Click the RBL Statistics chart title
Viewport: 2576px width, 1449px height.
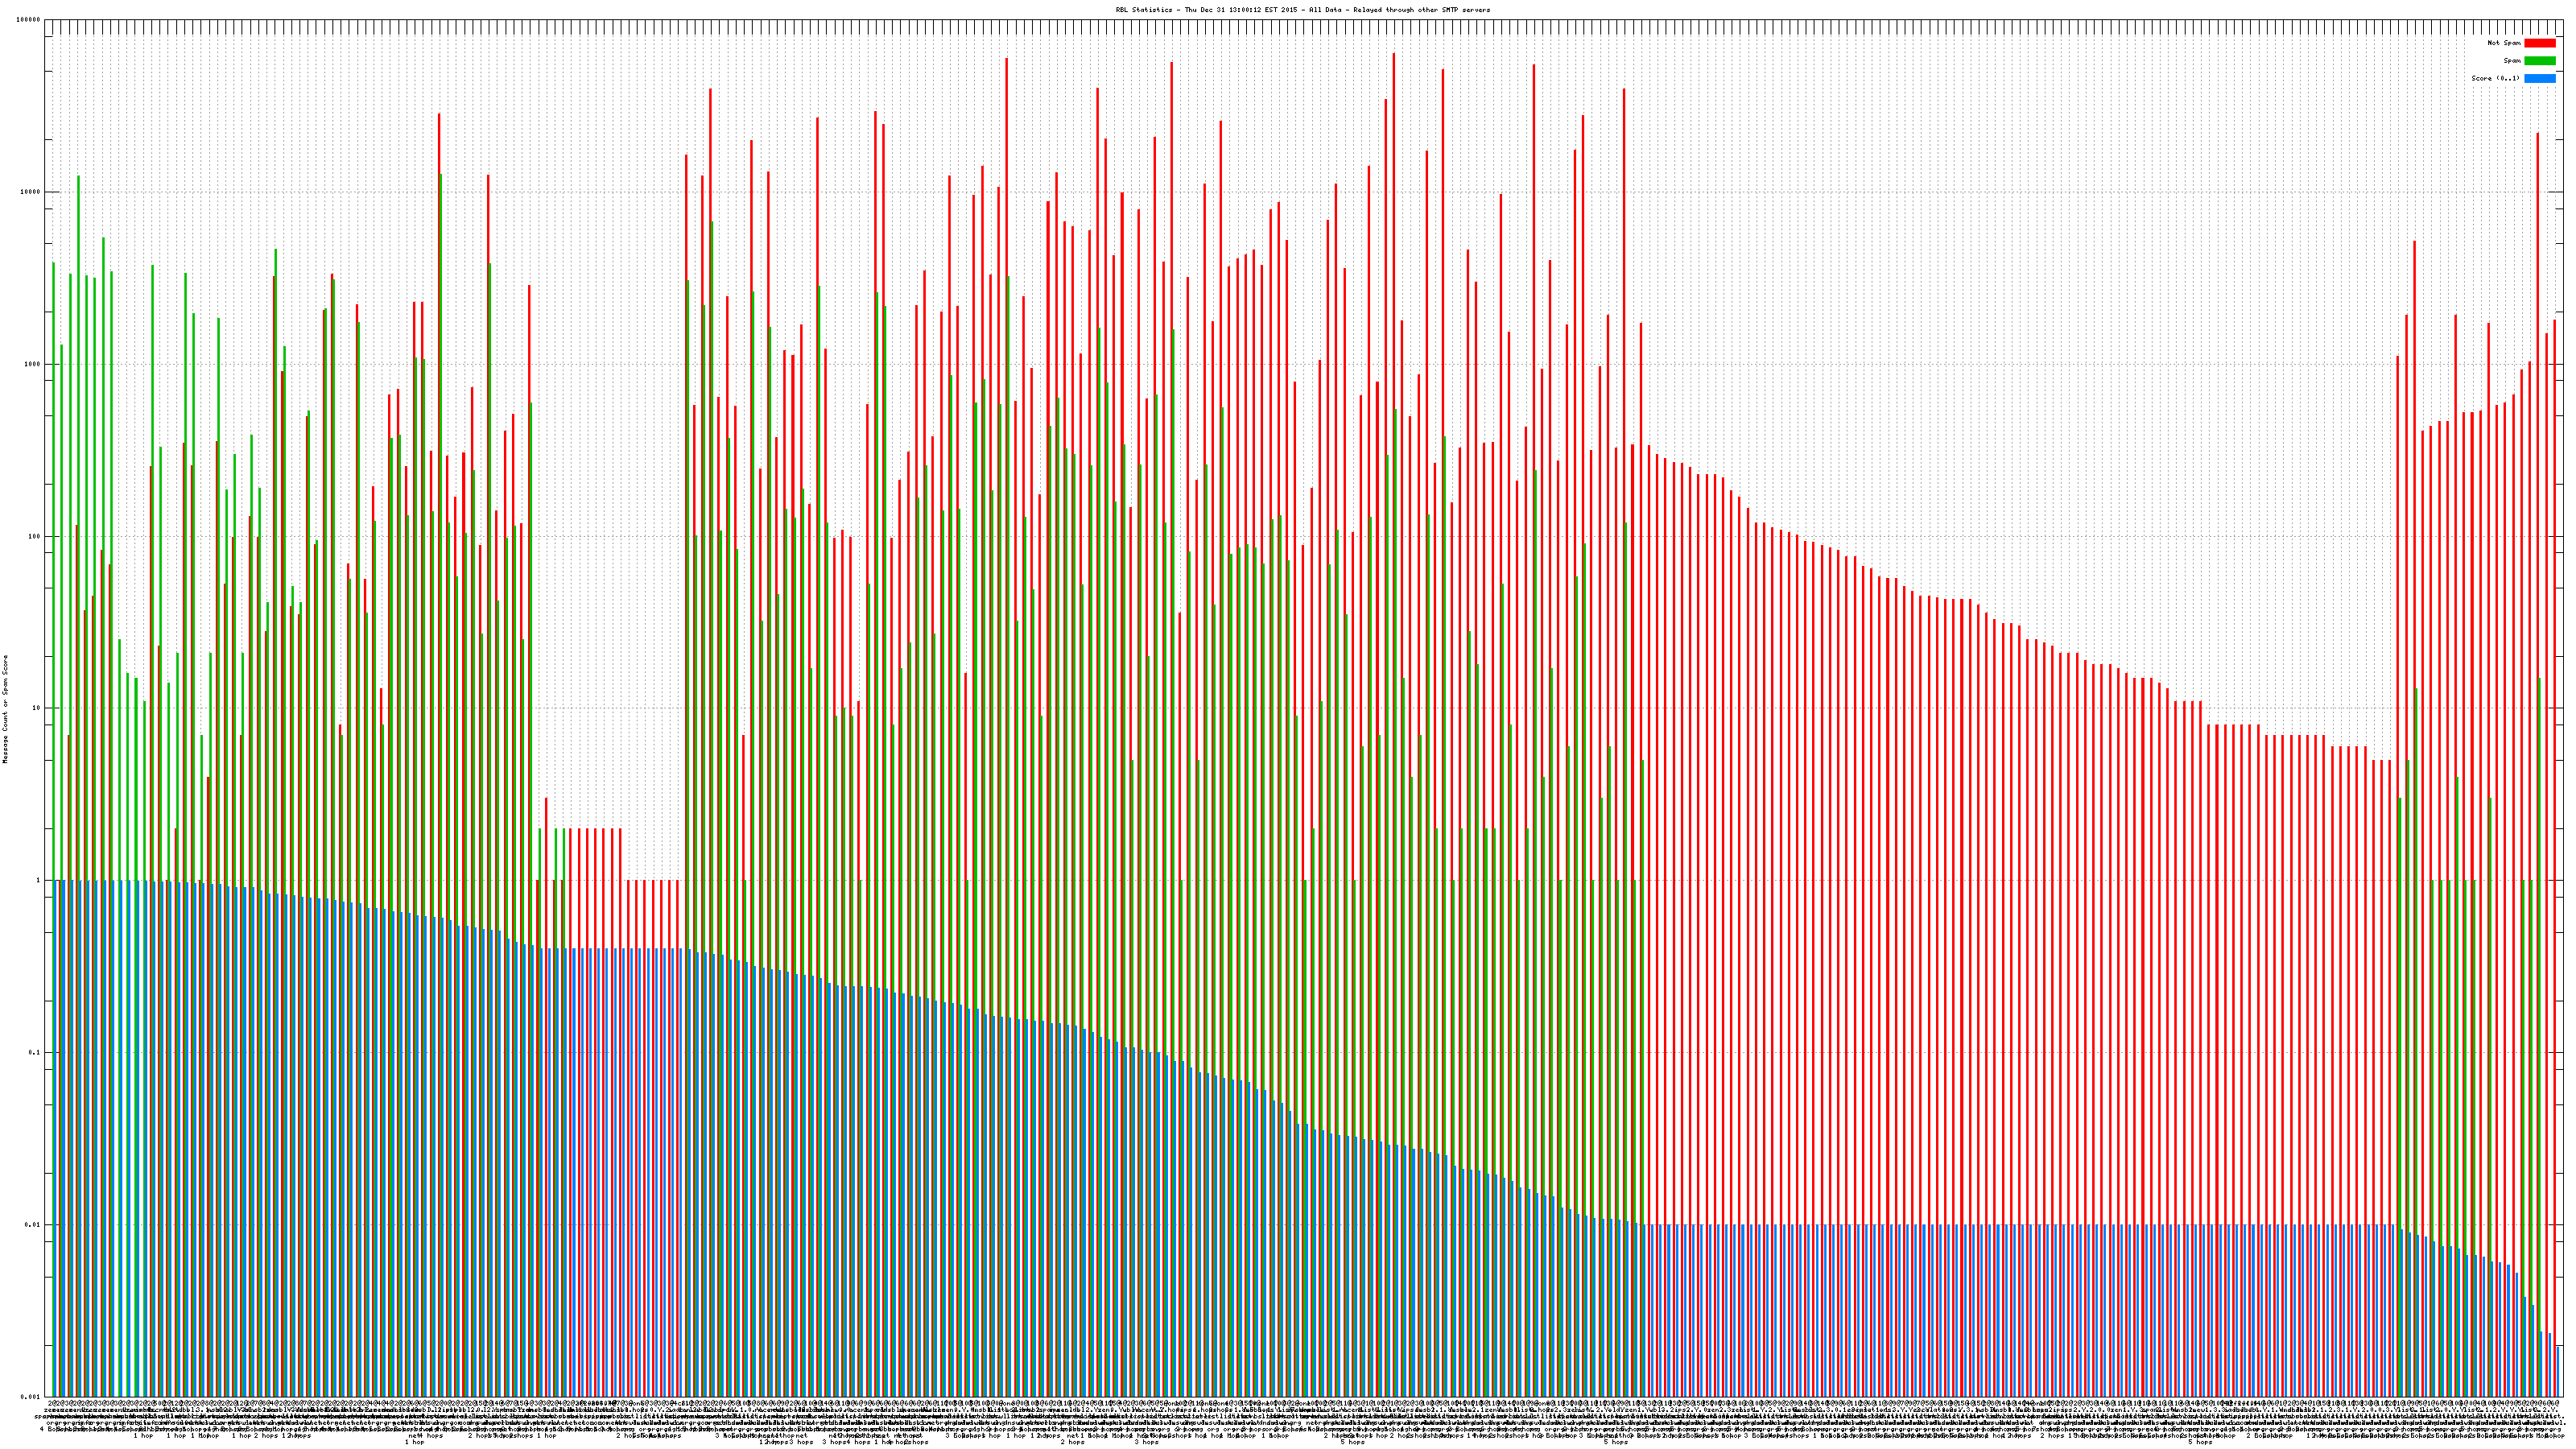pos(1302,10)
